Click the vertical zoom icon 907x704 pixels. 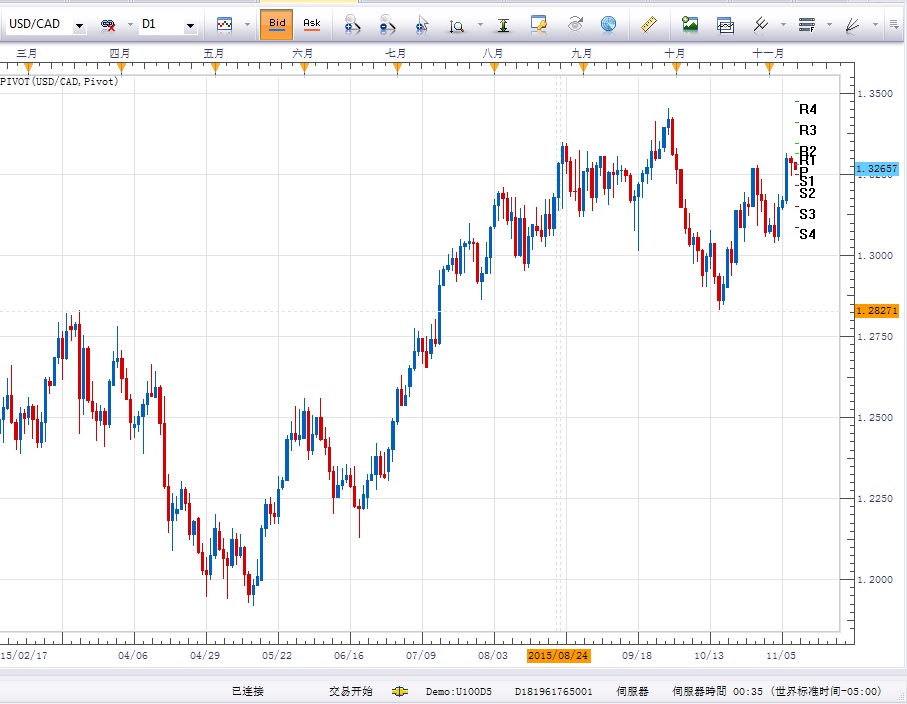point(457,25)
